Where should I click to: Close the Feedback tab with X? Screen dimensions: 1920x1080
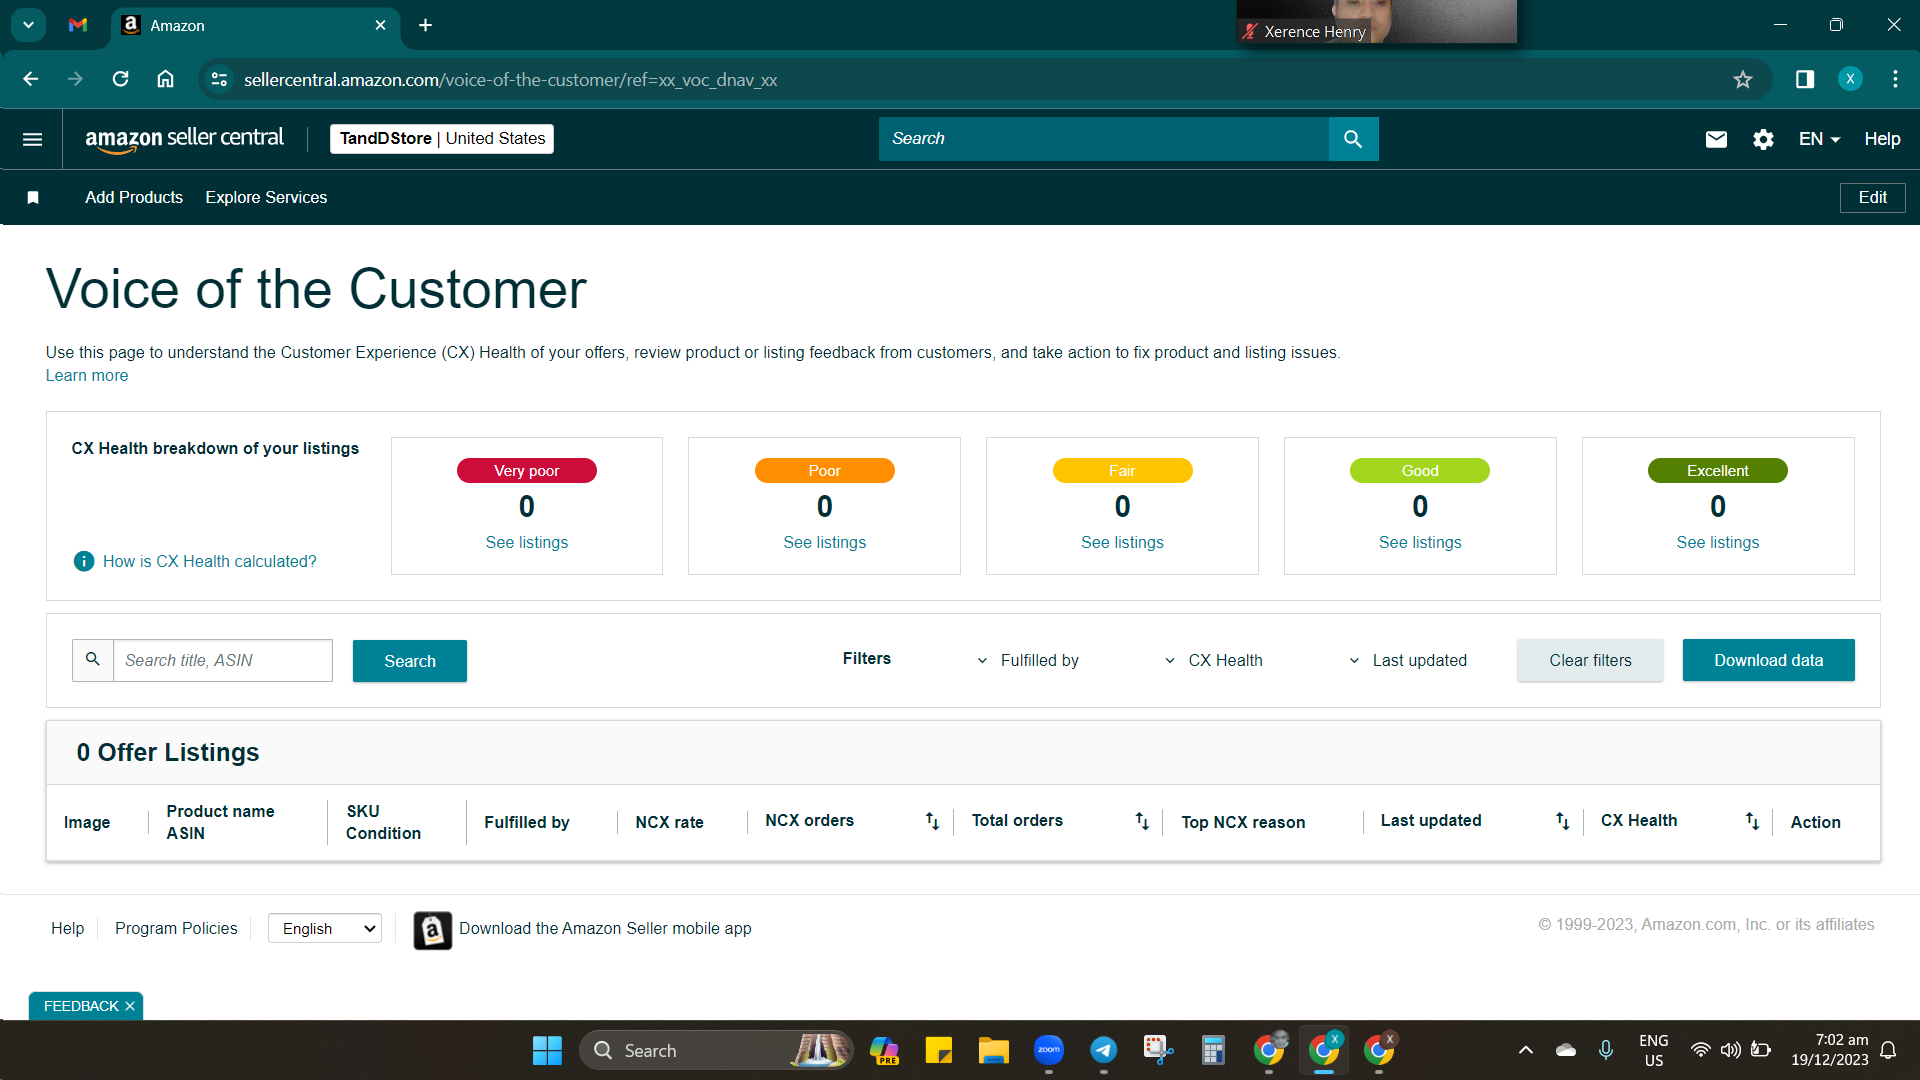click(x=130, y=1006)
